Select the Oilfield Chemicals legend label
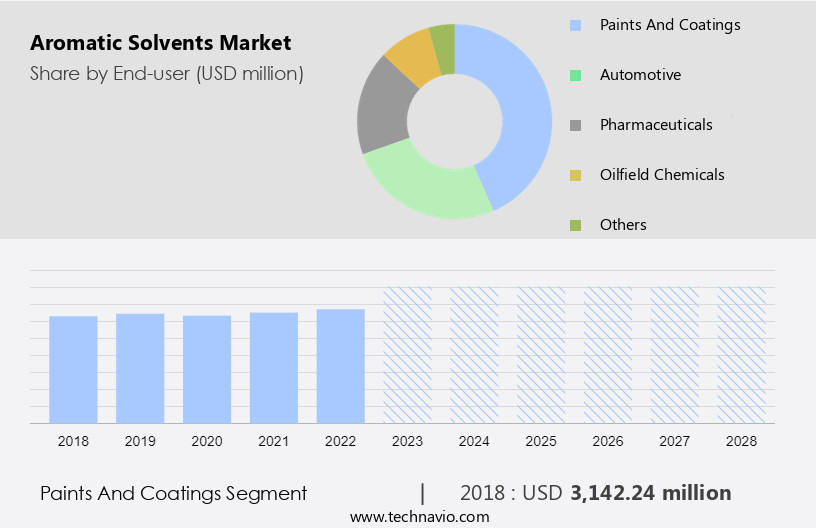The height and width of the screenshot is (528, 816). [662, 175]
